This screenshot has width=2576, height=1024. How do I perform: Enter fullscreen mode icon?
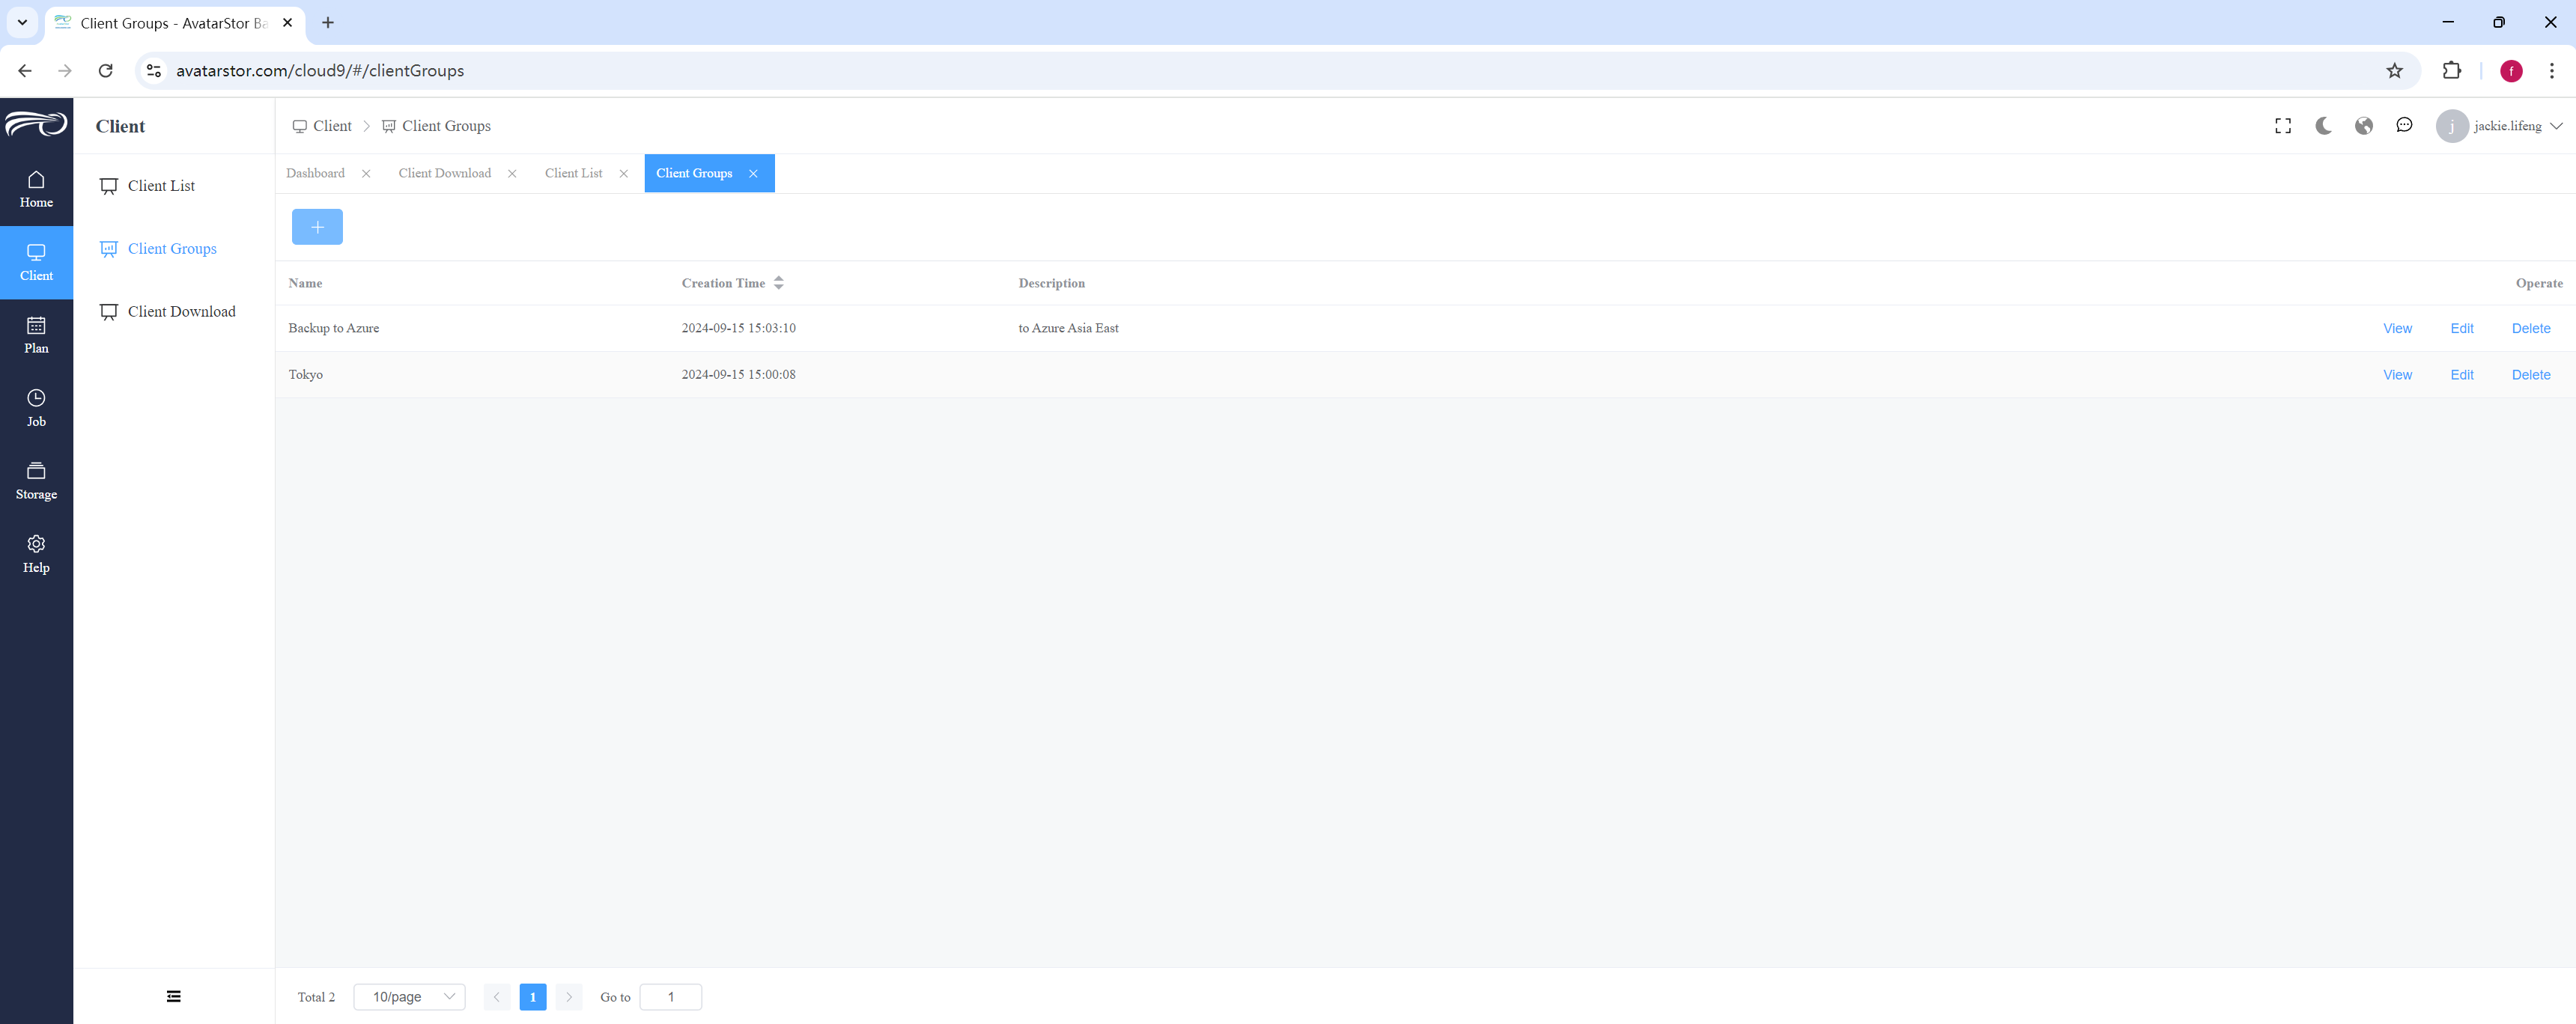pos(2283,126)
